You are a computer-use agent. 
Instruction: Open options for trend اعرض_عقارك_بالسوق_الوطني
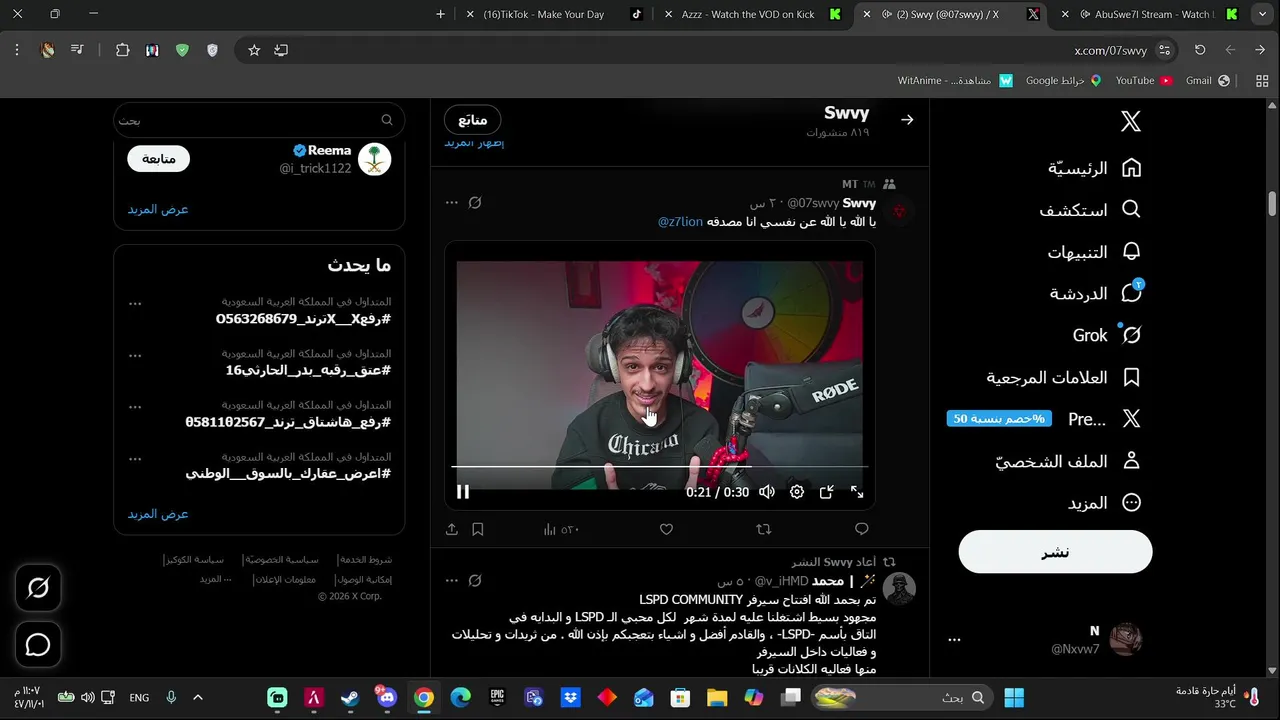tap(135, 459)
